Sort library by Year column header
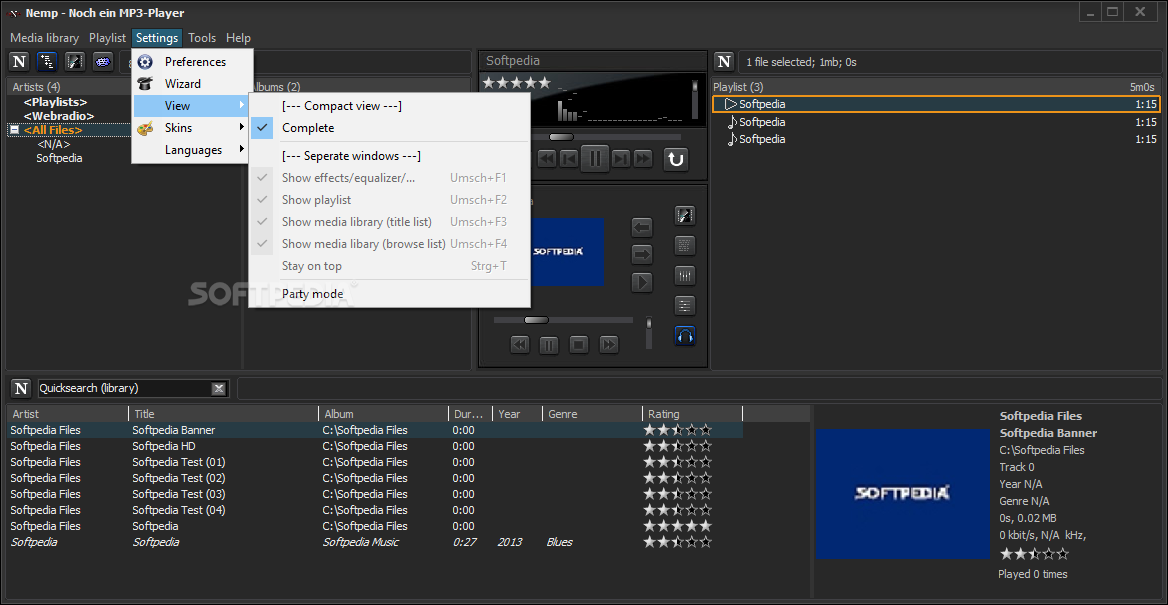 [517, 414]
